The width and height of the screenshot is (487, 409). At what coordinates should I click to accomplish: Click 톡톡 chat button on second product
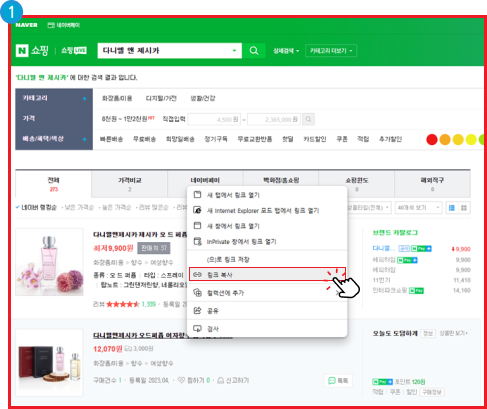(338, 381)
